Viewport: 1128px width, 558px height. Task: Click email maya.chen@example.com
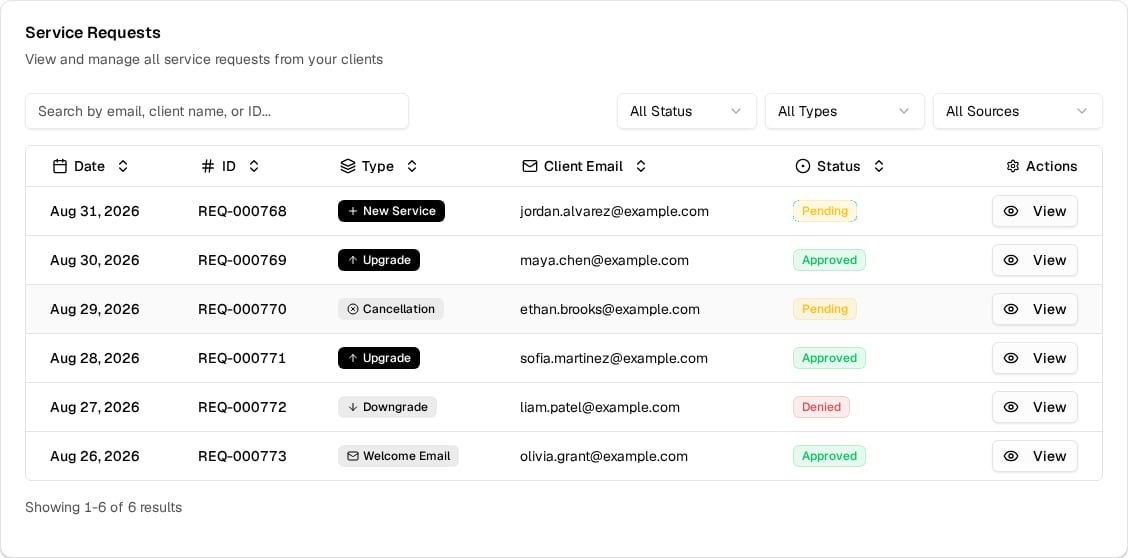click(x=604, y=260)
